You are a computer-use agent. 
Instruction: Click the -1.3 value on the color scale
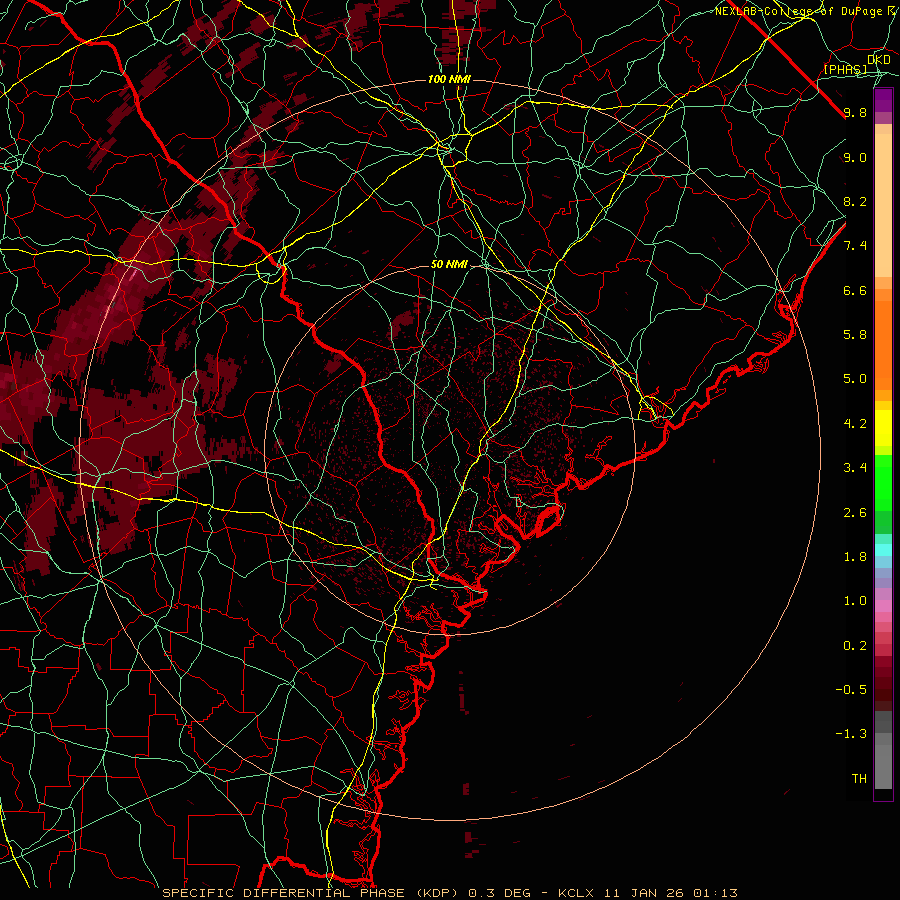tap(851, 734)
